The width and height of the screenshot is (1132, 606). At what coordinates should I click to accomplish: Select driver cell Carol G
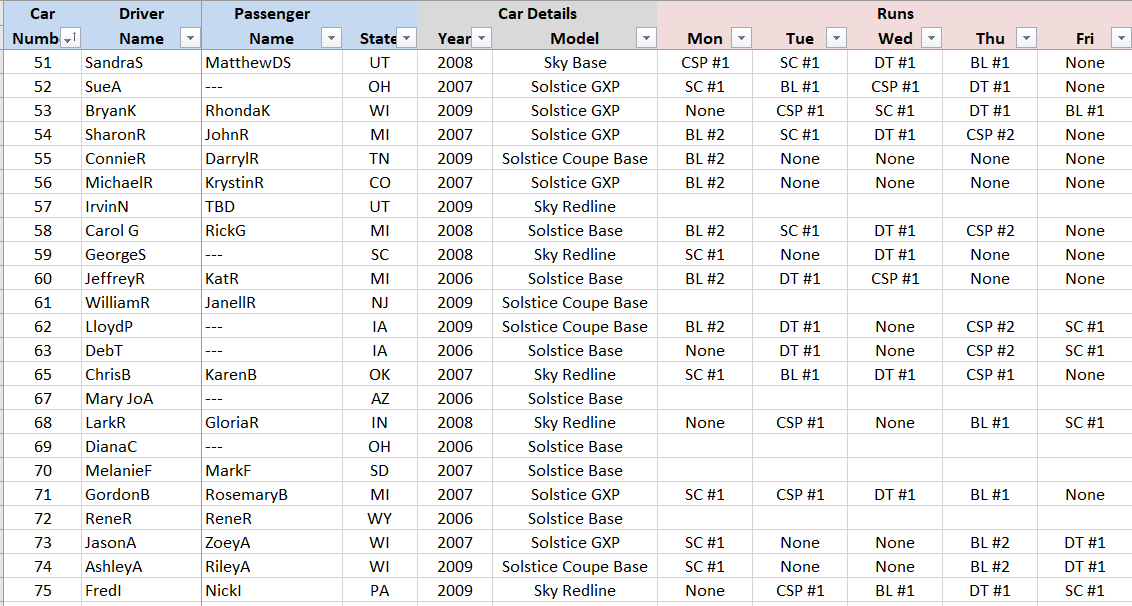click(142, 230)
